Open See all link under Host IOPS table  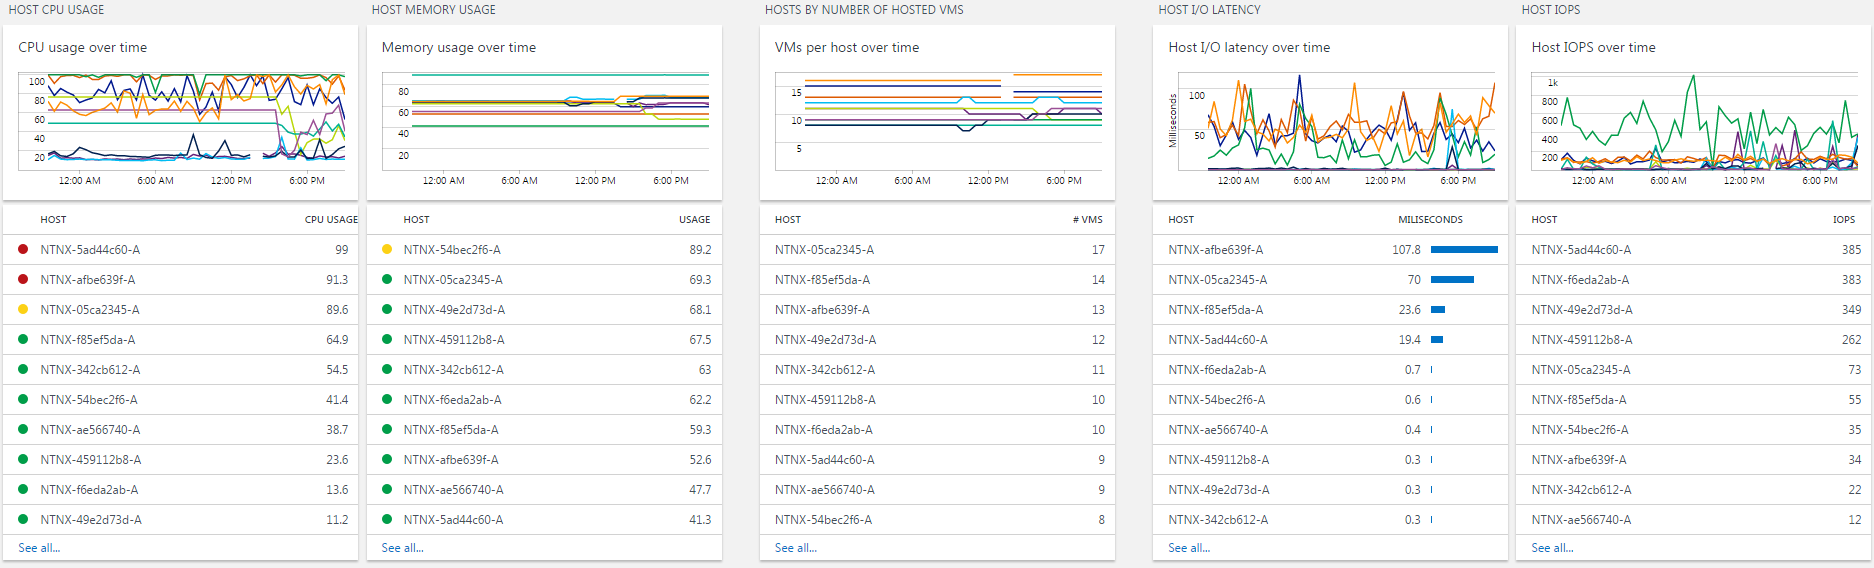point(1552,548)
